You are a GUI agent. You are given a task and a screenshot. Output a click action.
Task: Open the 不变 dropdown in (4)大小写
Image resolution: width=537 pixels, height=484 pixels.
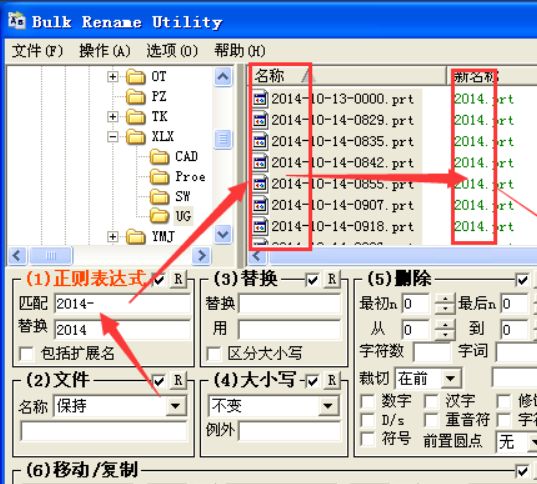tap(328, 406)
